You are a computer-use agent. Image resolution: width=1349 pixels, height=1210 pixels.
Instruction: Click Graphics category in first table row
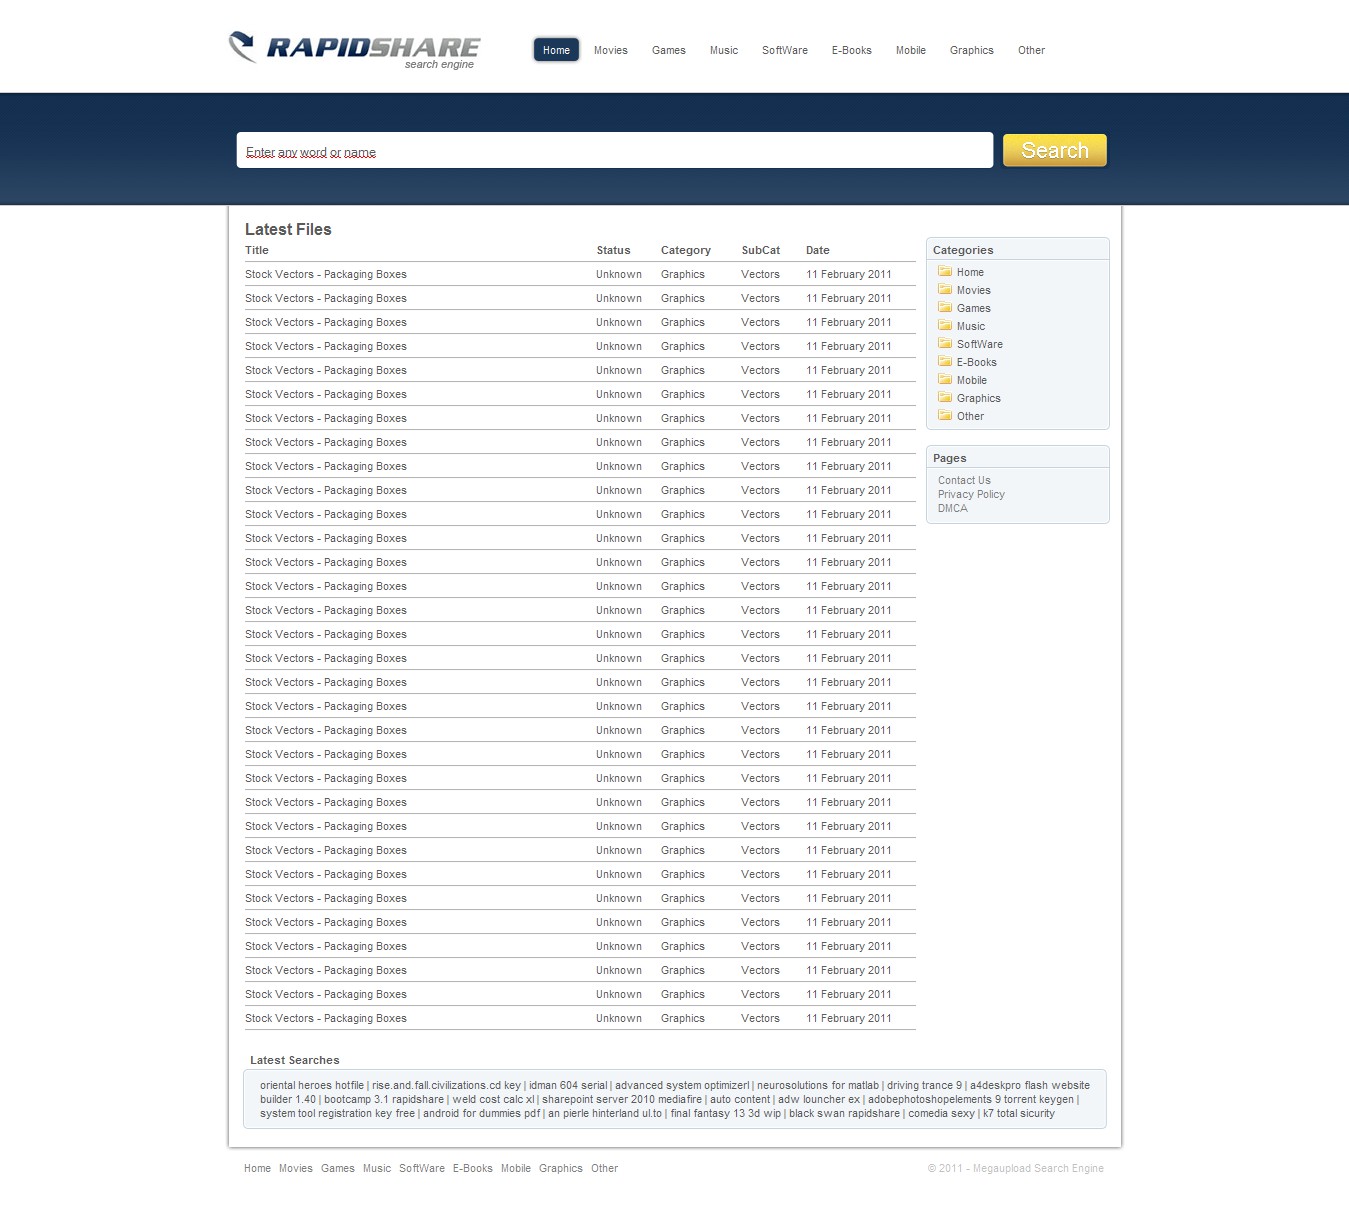[683, 274]
